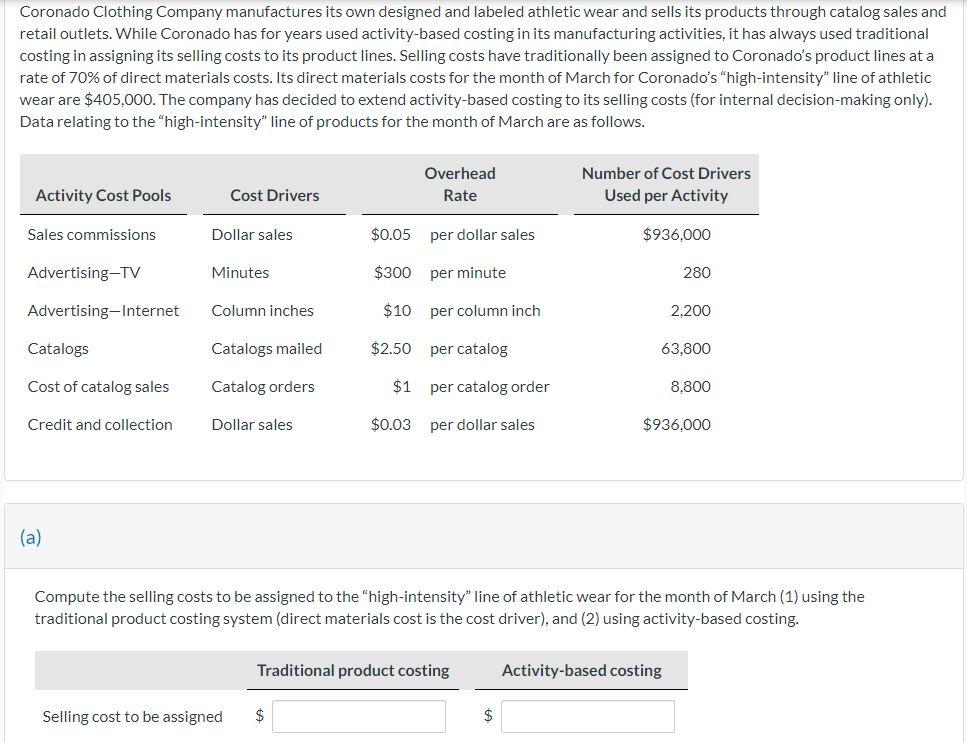
Task: Select the 'Advertising—Internet' row label
Action: (104, 311)
